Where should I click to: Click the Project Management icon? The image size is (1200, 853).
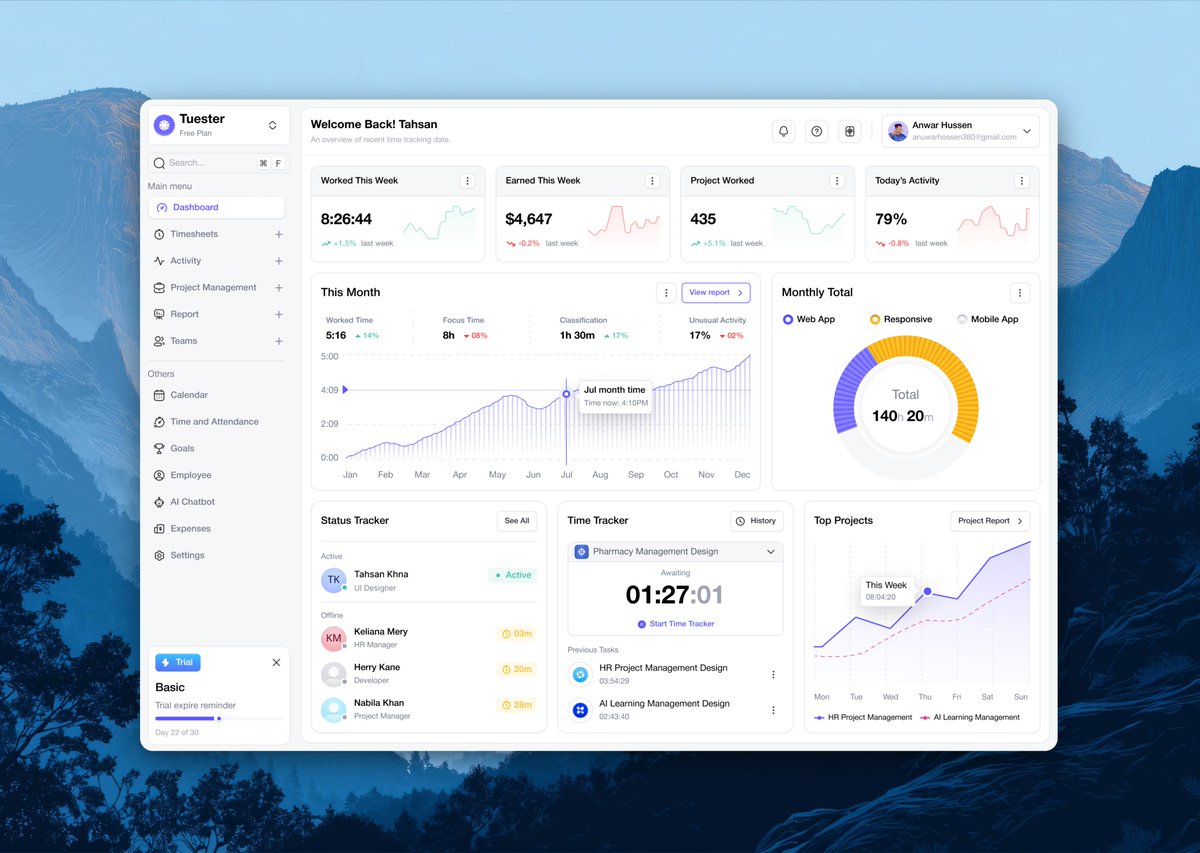pyautogui.click(x=160, y=288)
